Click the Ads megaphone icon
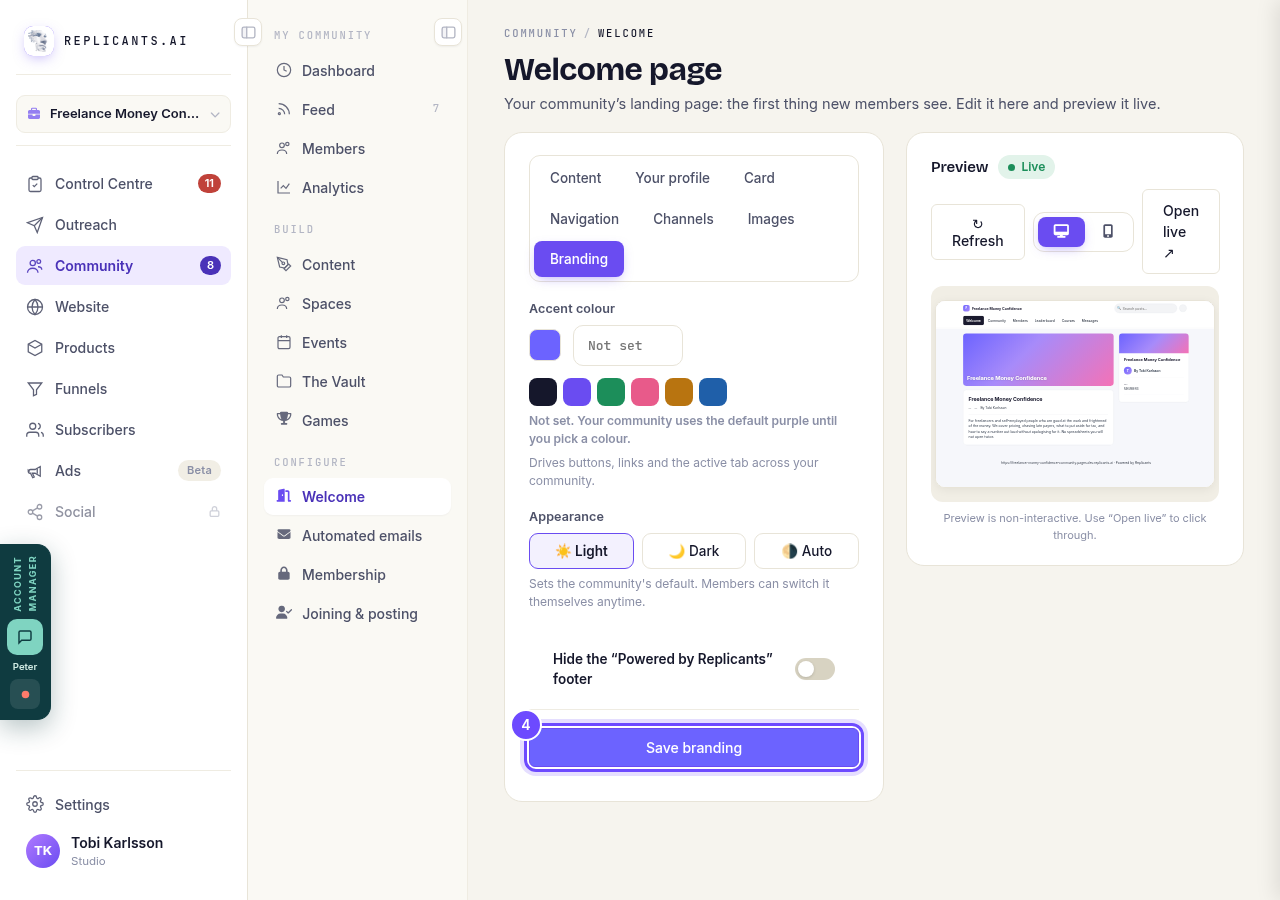 click(35, 471)
